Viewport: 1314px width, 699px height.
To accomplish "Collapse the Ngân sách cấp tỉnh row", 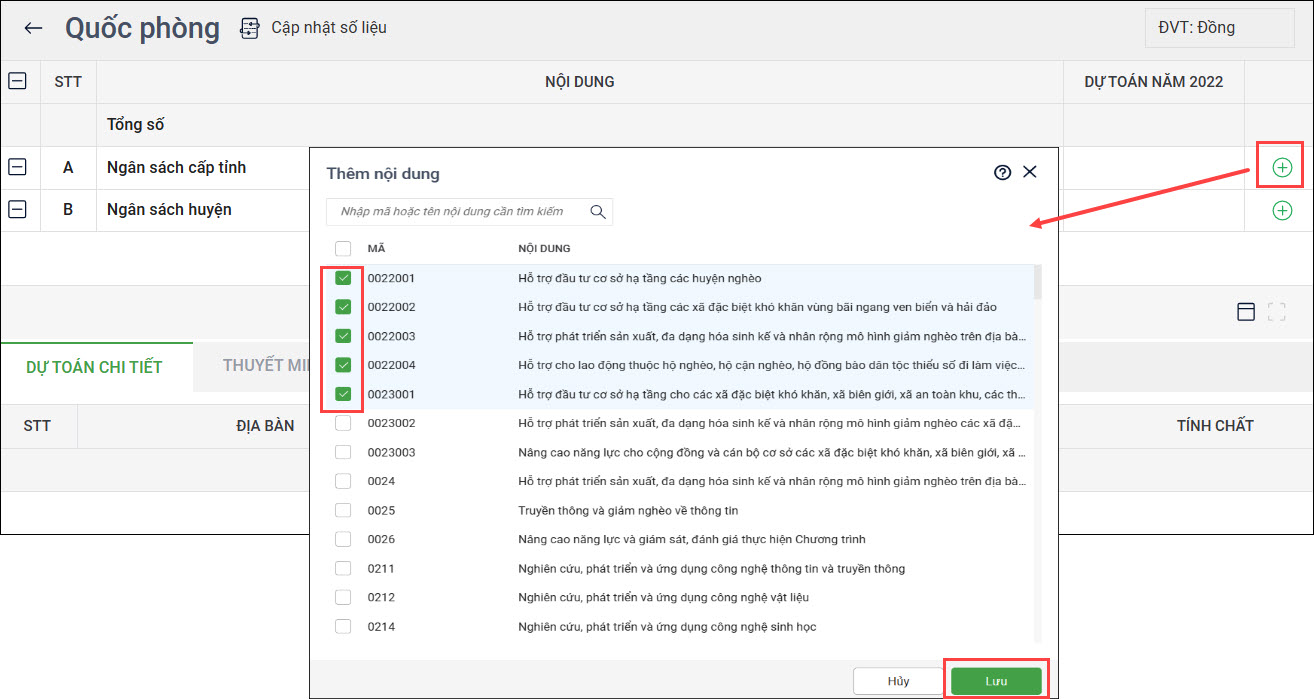I will (x=17, y=167).
